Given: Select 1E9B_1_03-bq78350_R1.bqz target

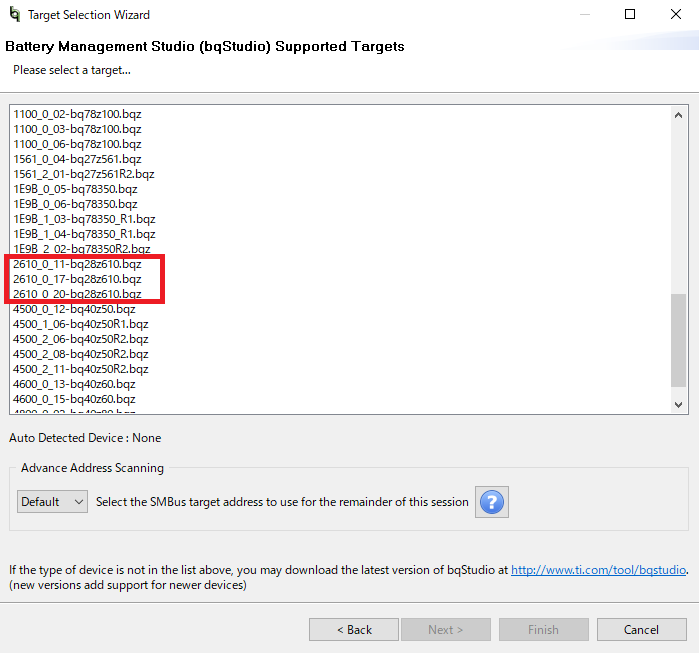Looking at the screenshot, I should pyautogui.click(x=84, y=219).
